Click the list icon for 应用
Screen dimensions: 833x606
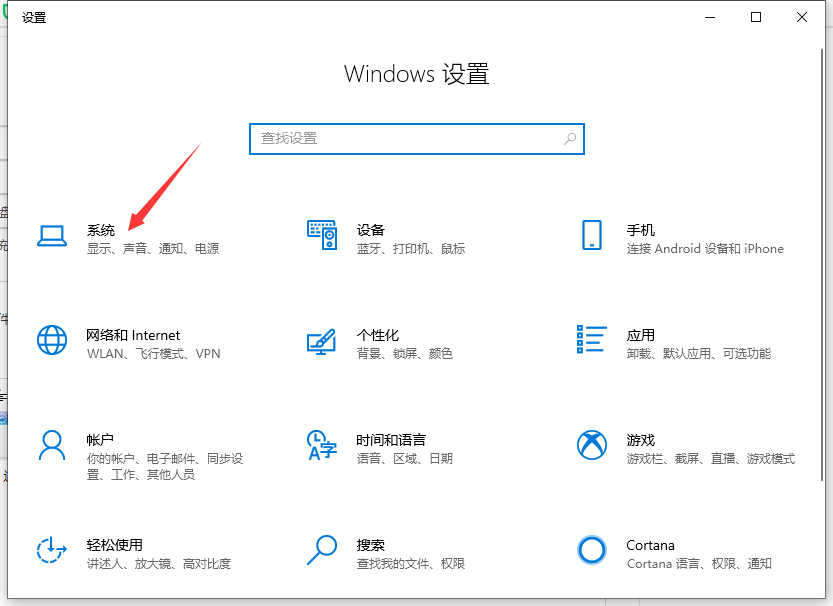coord(591,340)
